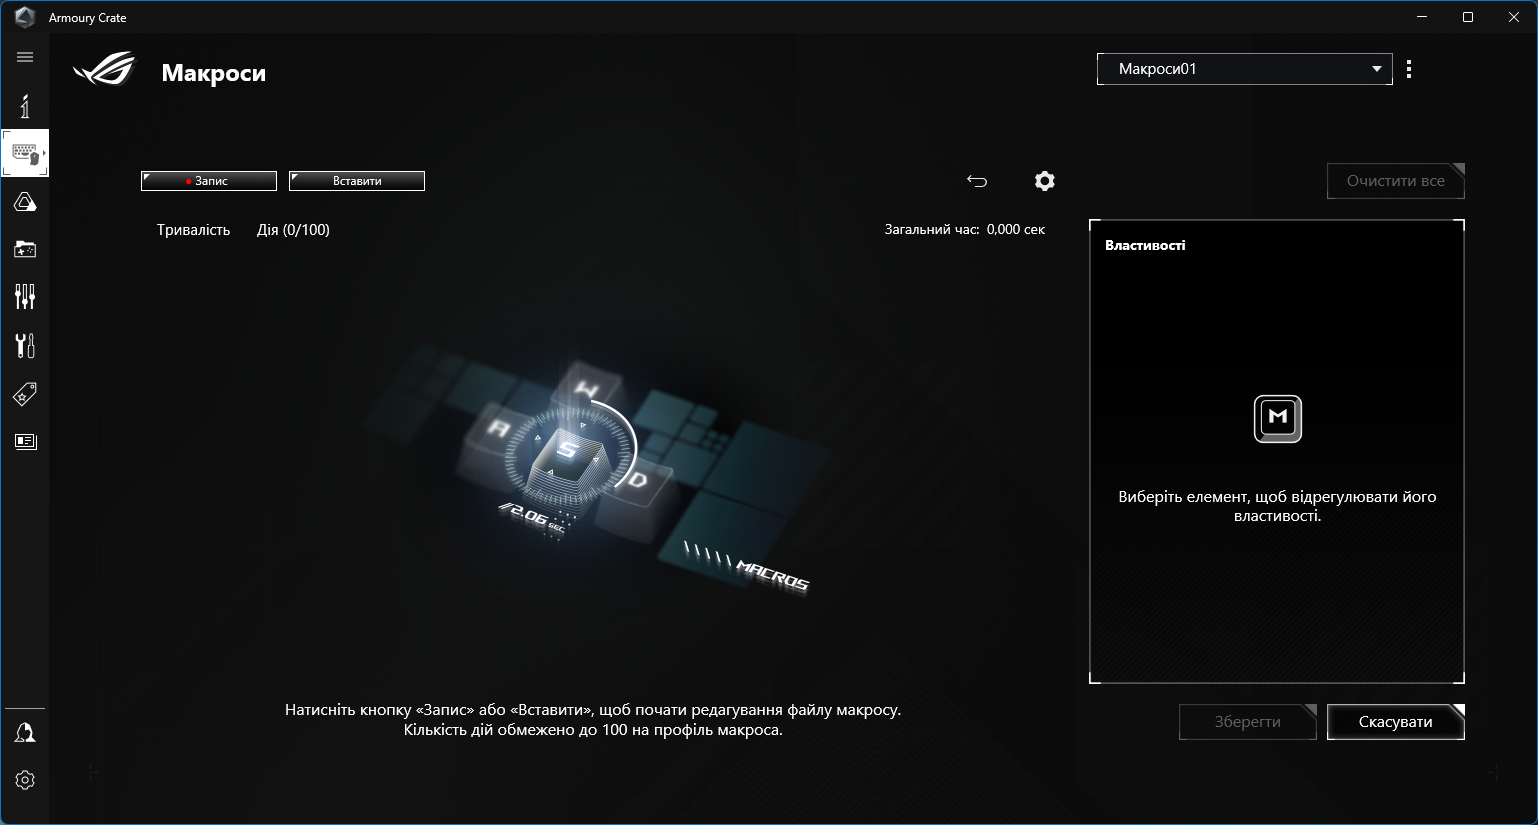Click the Скасувати button
The height and width of the screenshot is (825, 1538).
[1396, 722]
